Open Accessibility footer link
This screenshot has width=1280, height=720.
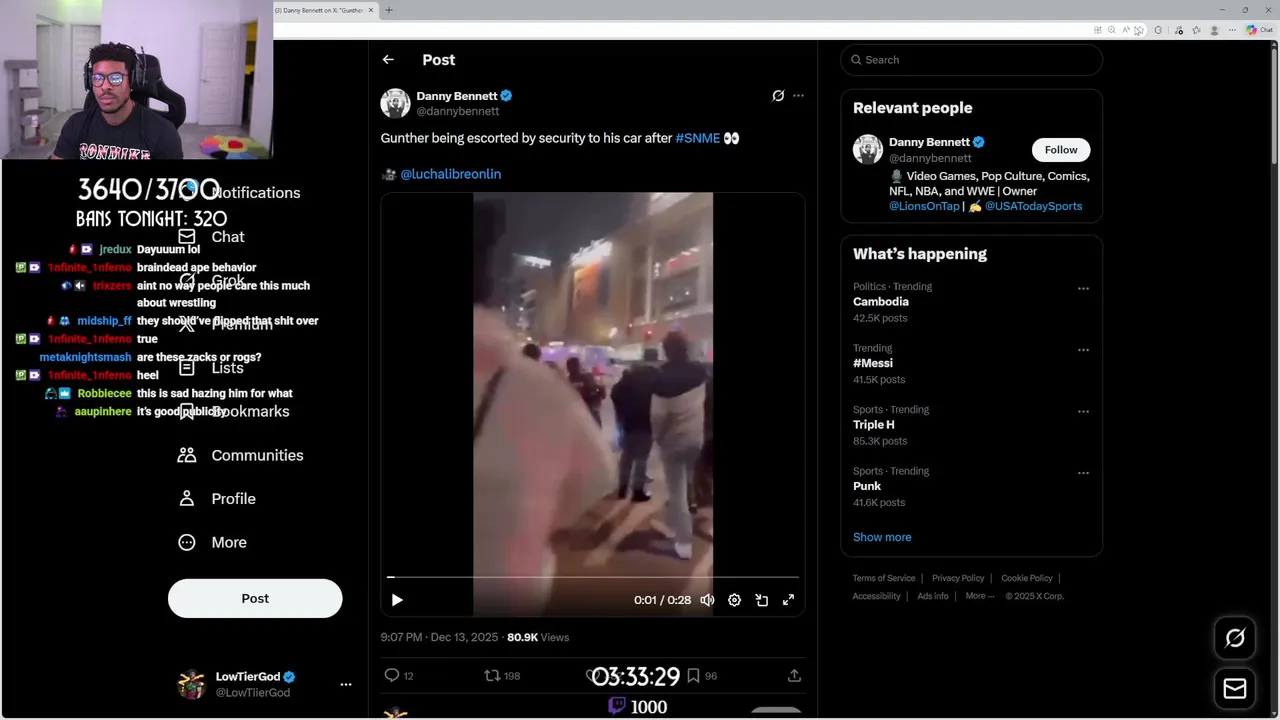pos(877,596)
